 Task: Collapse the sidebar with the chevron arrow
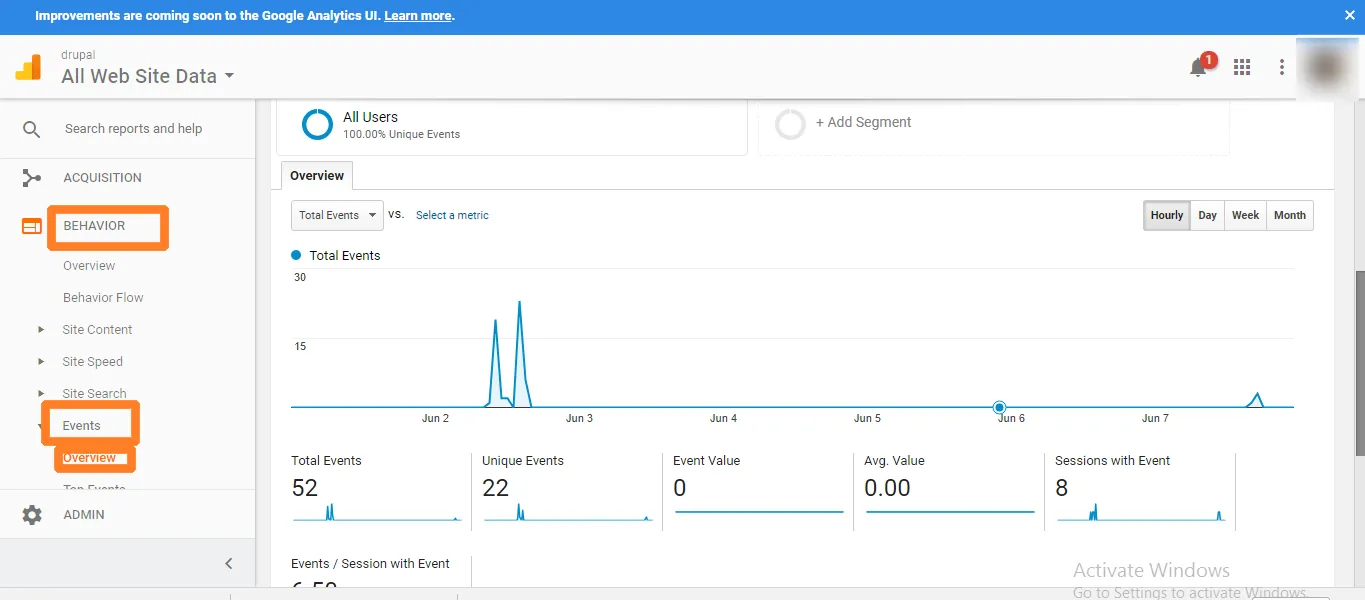click(229, 563)
